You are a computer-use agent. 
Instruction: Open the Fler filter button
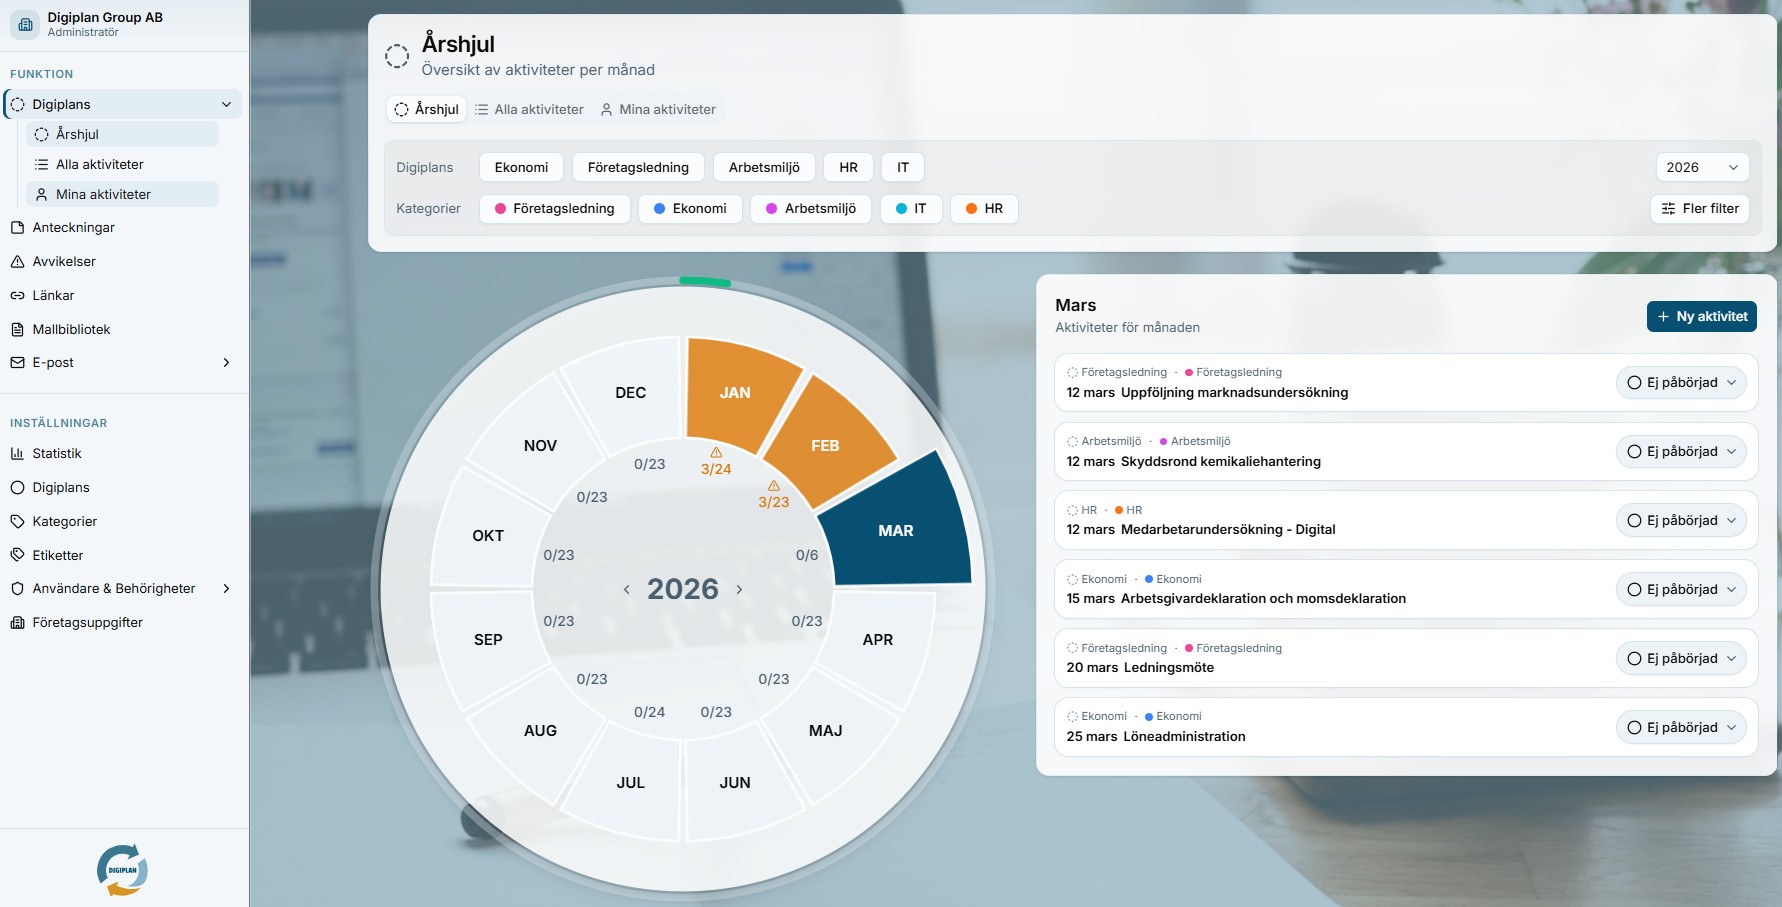point(1699,209)
